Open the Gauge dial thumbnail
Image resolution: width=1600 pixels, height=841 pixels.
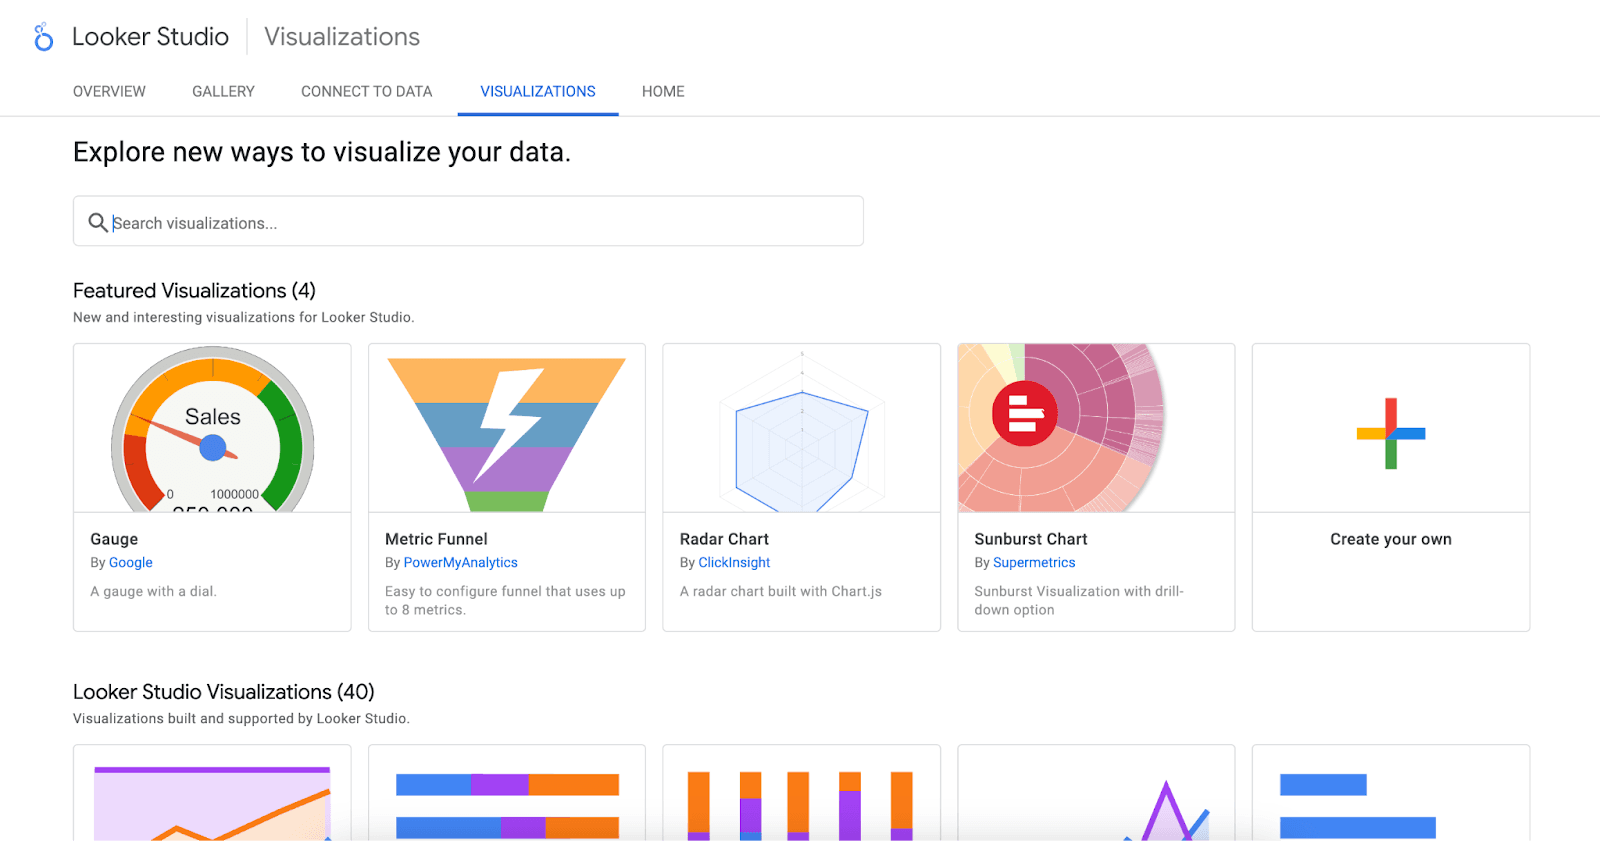[x=212, y=429]
